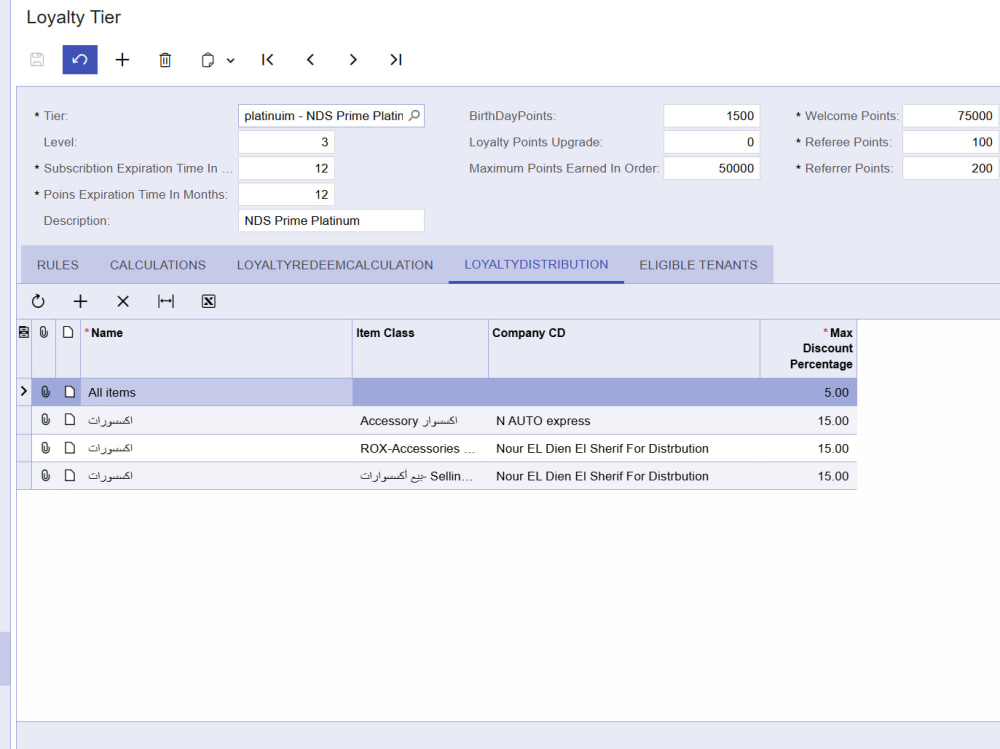
Task: Add a new loyalty tier record
Action: [122, 60]
